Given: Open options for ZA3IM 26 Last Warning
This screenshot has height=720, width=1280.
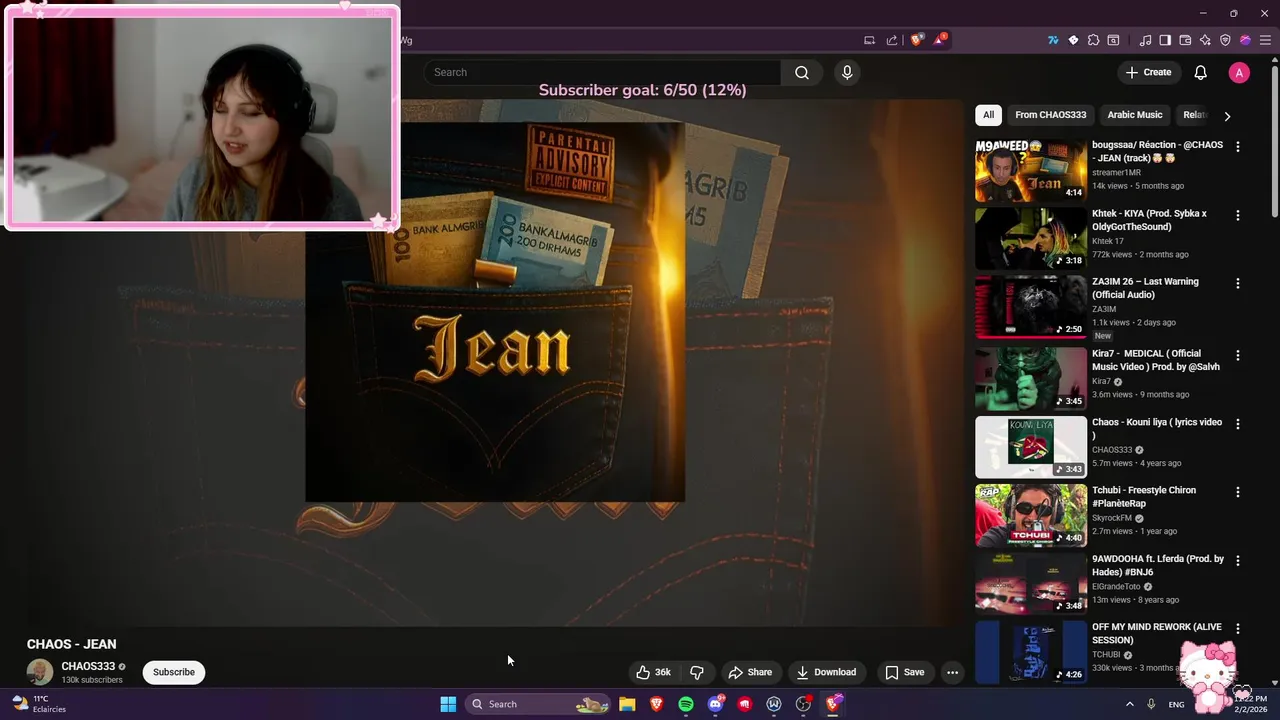Looking at the screenshot, I should 1238,283.
